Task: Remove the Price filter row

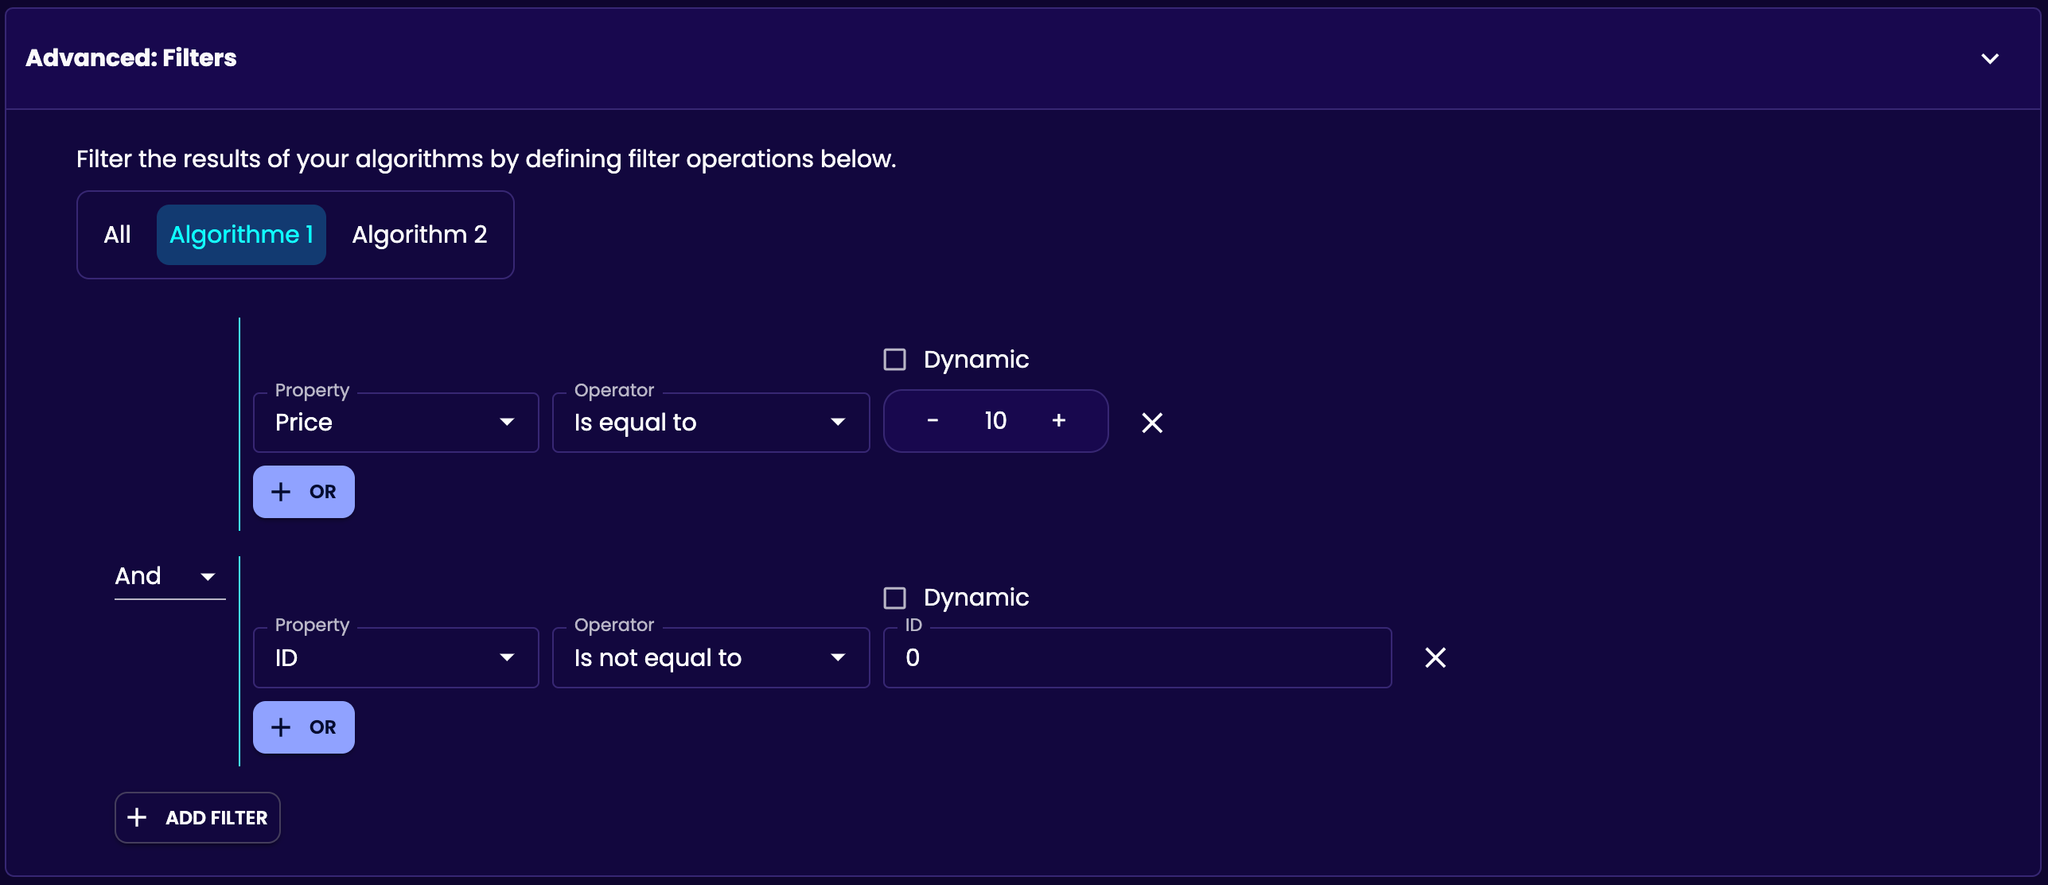Action: (1152, 423)
